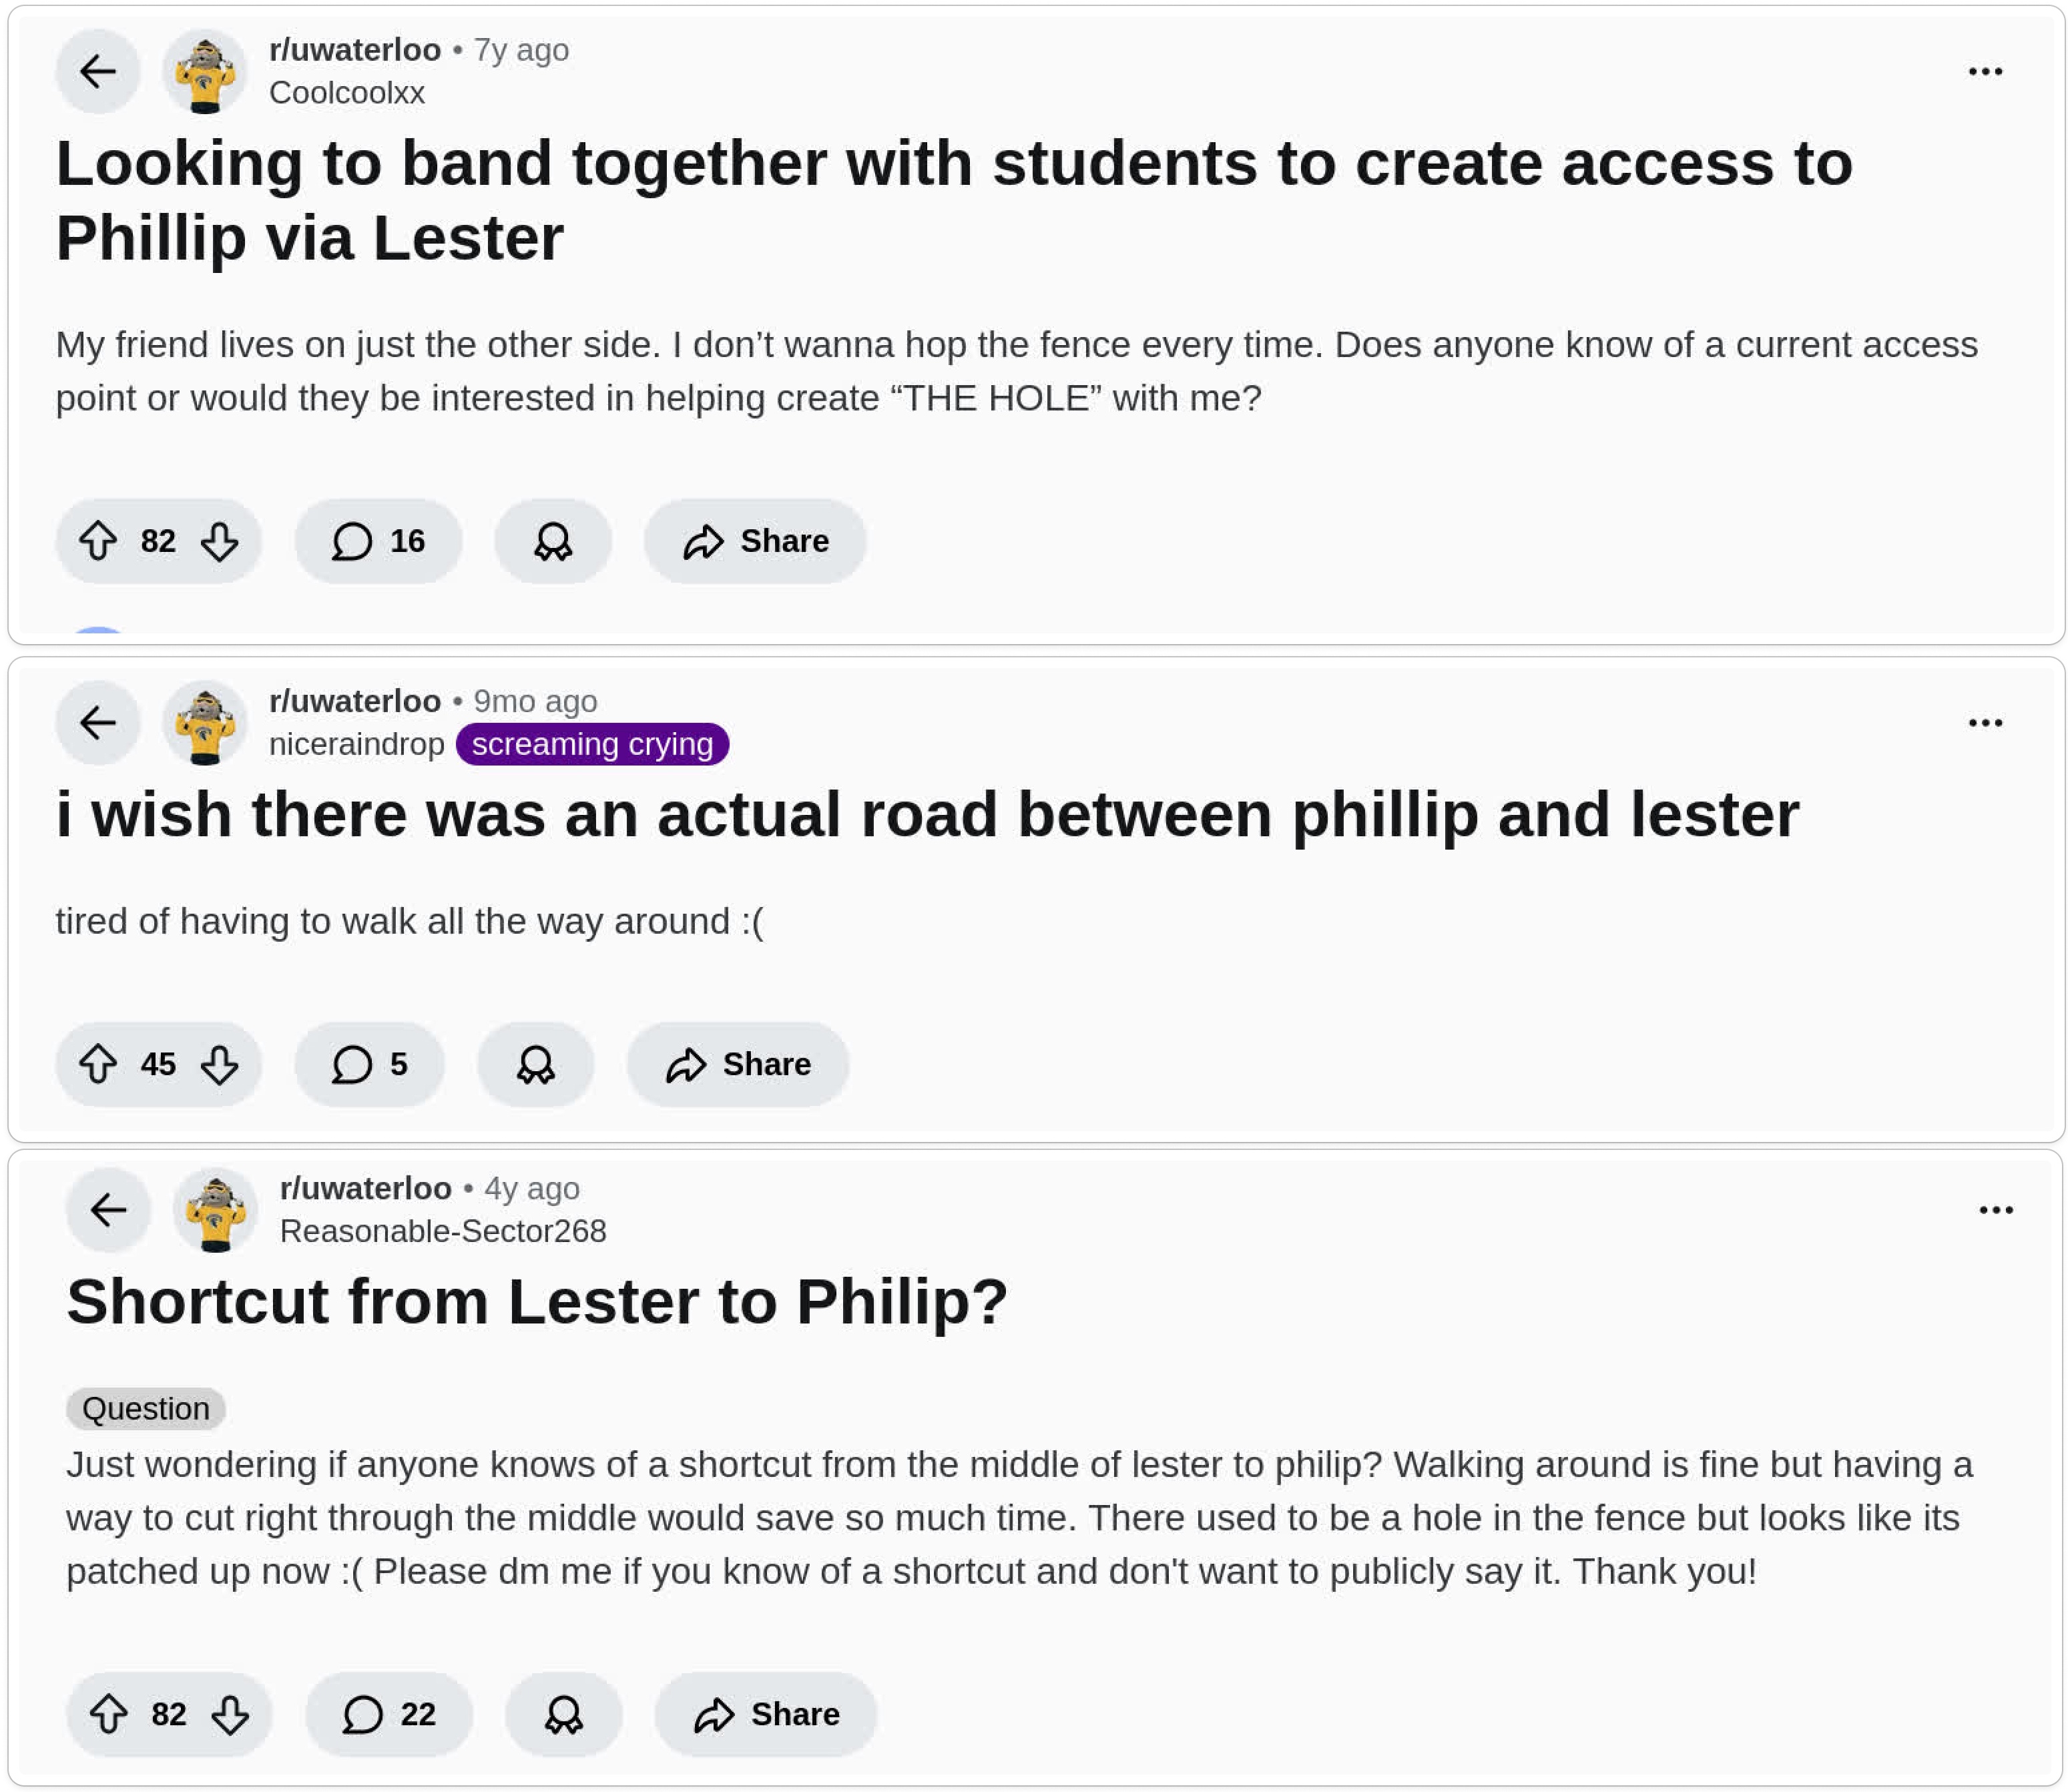This screenshot has width=2068, height=1792.
Task: Visit Coolcoolxx's profile
Action: (x=347, y=92)
